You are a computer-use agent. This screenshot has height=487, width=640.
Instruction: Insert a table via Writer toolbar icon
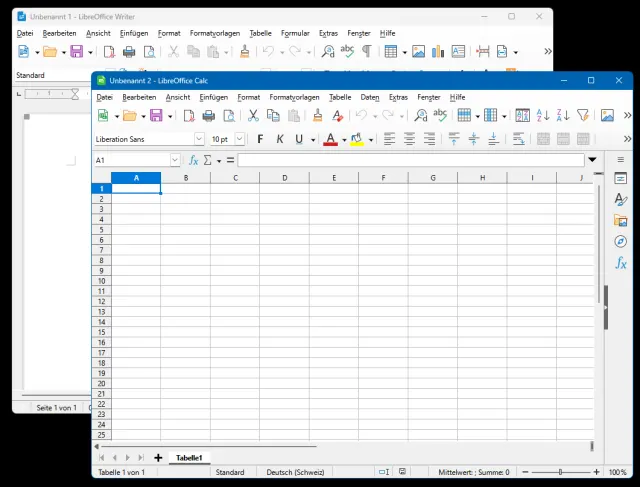[390, 51]
